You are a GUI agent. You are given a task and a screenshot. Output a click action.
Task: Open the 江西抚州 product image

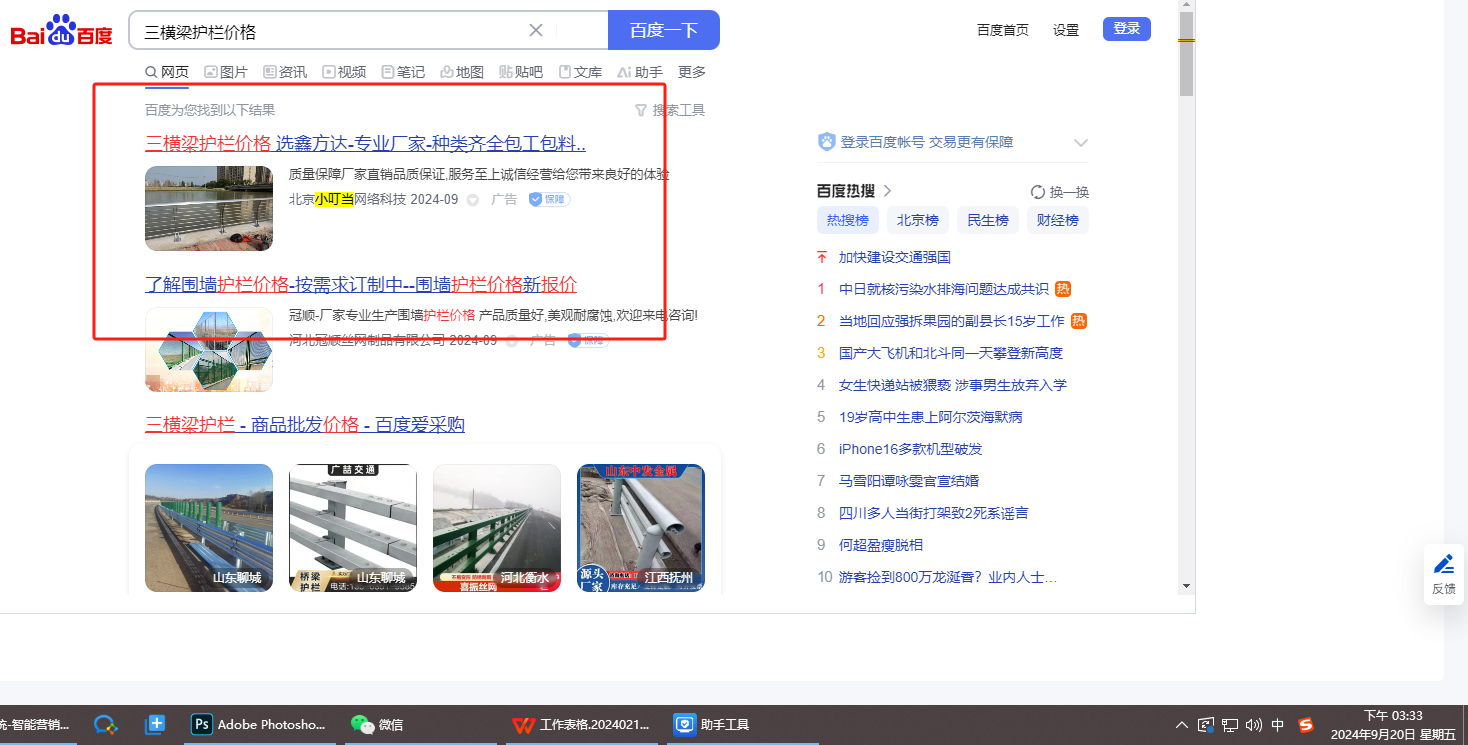(x=641, y=528)
